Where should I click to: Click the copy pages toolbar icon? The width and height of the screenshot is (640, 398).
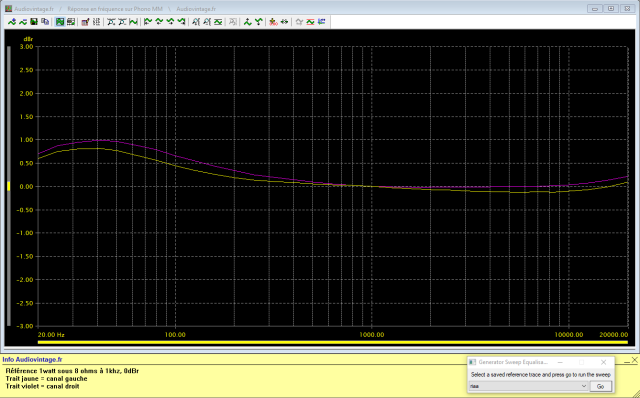(x=45, y=22)
